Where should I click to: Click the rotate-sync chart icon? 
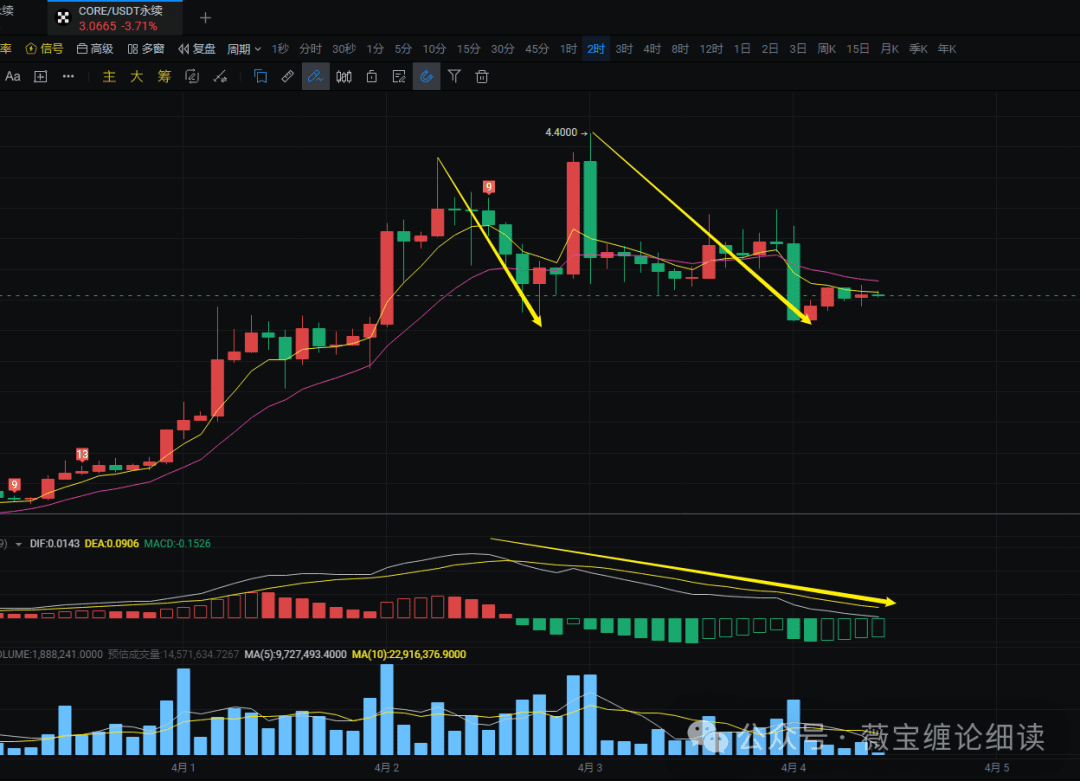pos(192,76)
